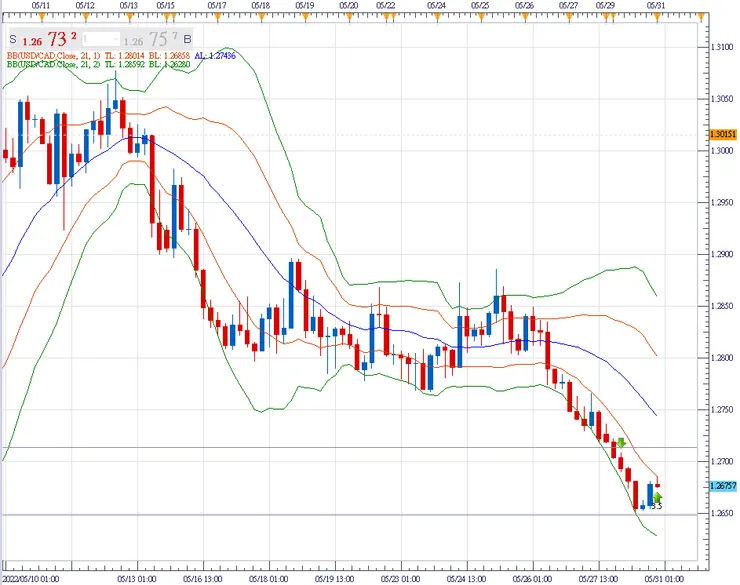The image size is (740, 585).
Task: Select the orange BB(USD/CAD.Close, 21, 1) indicator label
Action: pyautogui.click(x=53, y=56)
